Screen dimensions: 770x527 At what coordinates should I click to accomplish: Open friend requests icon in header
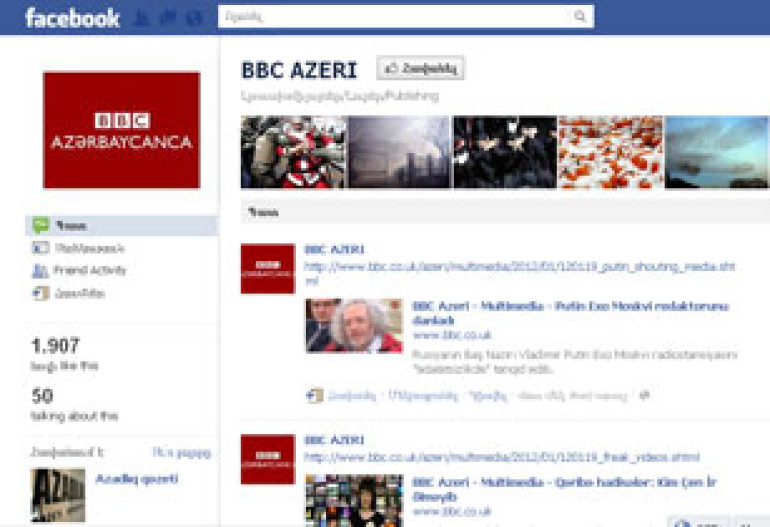pyautogui.click(x=141, y=19)
